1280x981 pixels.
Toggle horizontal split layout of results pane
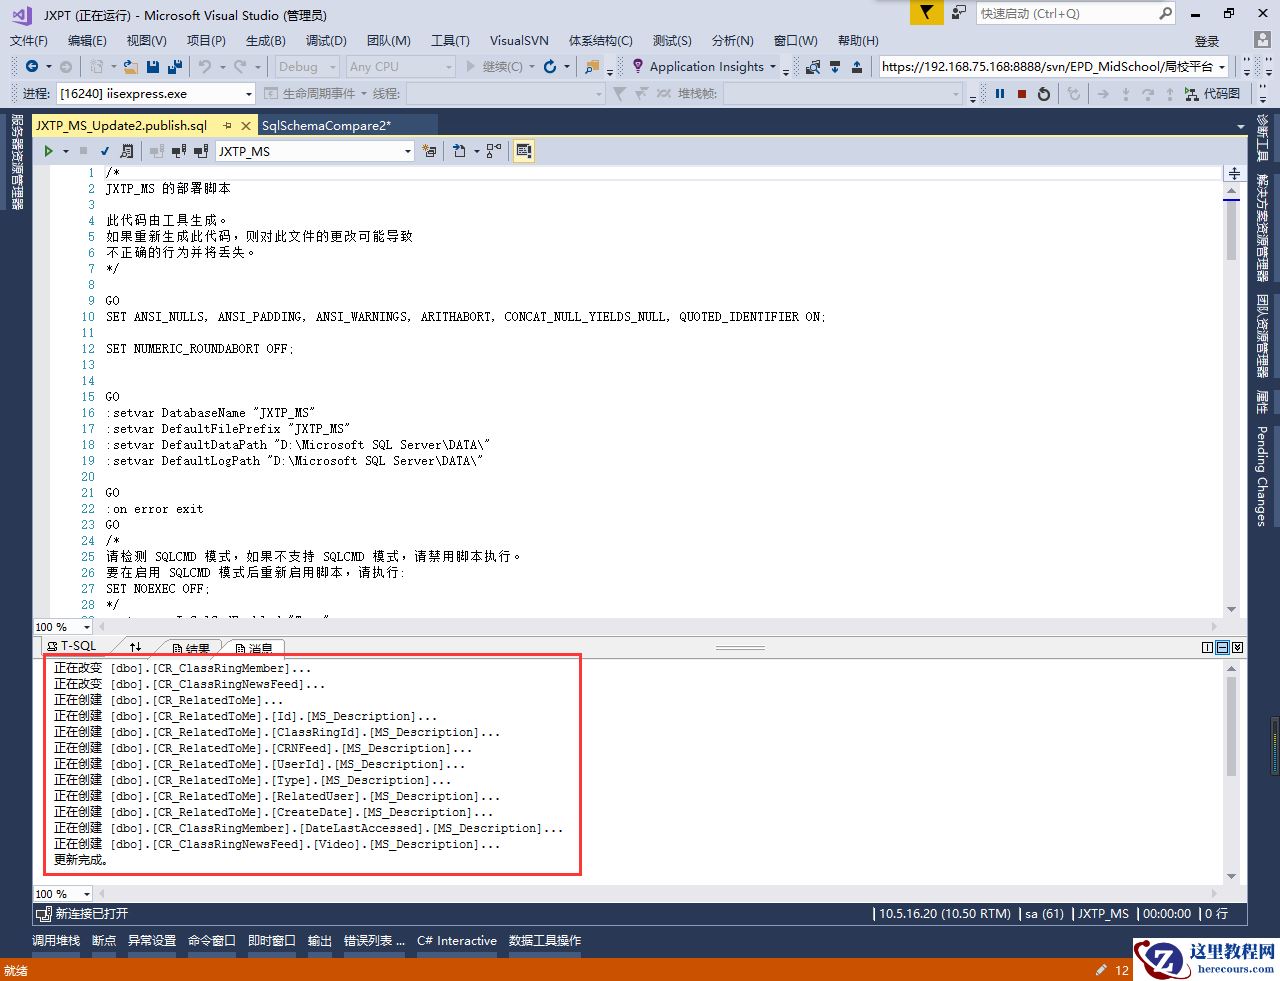click(1222, 647)
